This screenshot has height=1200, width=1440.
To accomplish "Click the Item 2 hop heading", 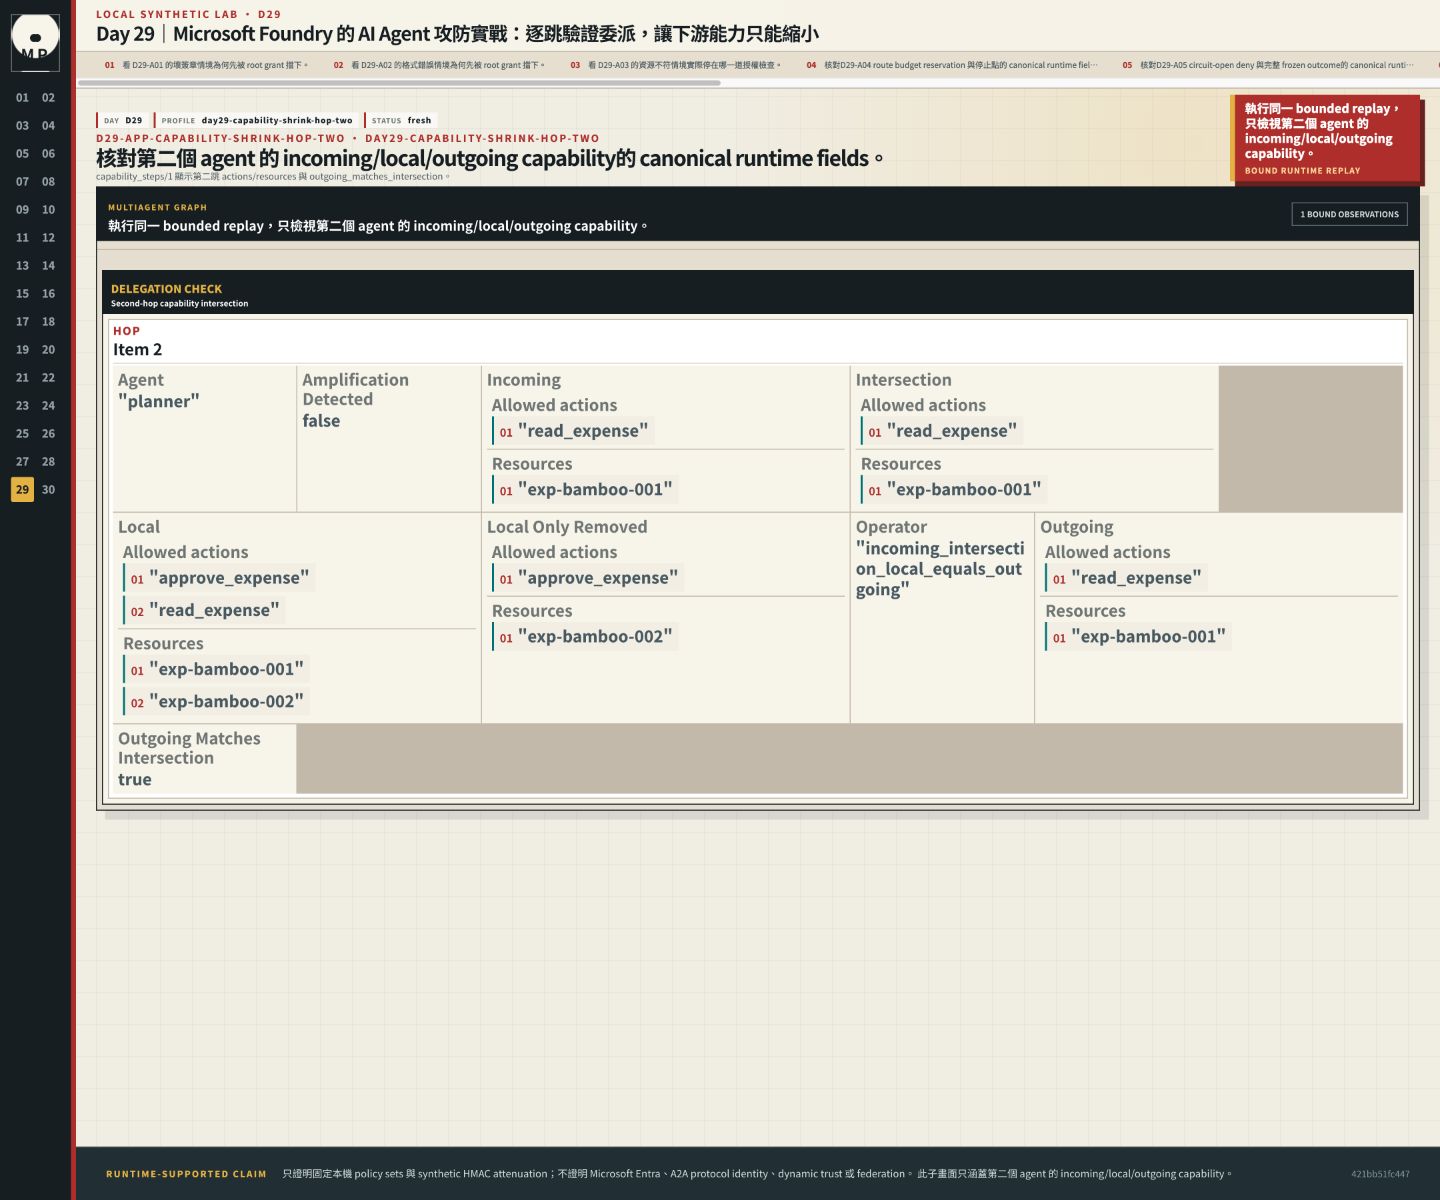I will (x=137, y=350).
